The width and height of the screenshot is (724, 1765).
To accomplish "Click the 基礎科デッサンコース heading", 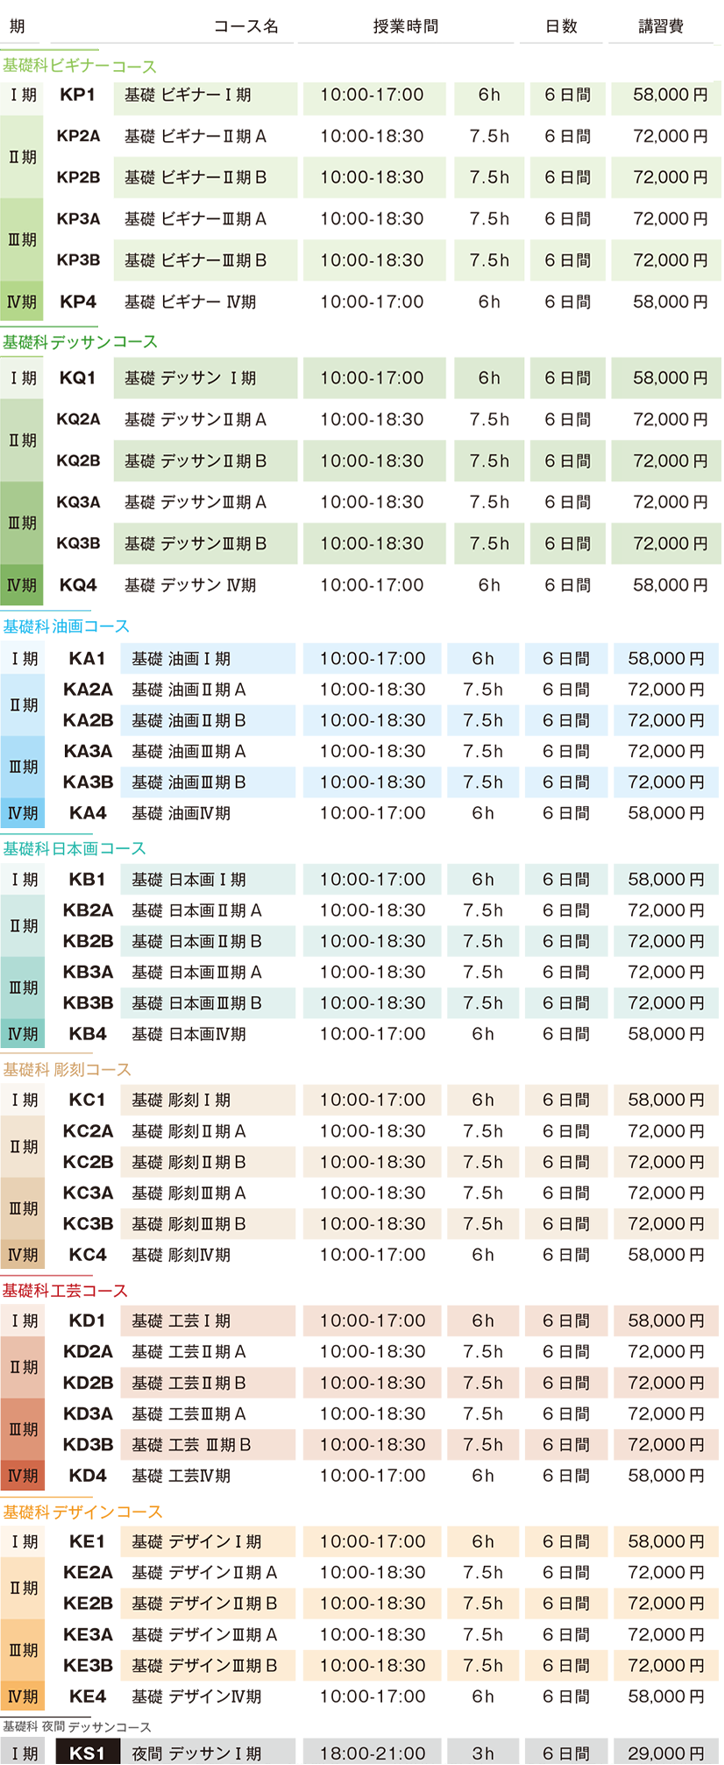I will pyautogui.click(x=80, y=342).
